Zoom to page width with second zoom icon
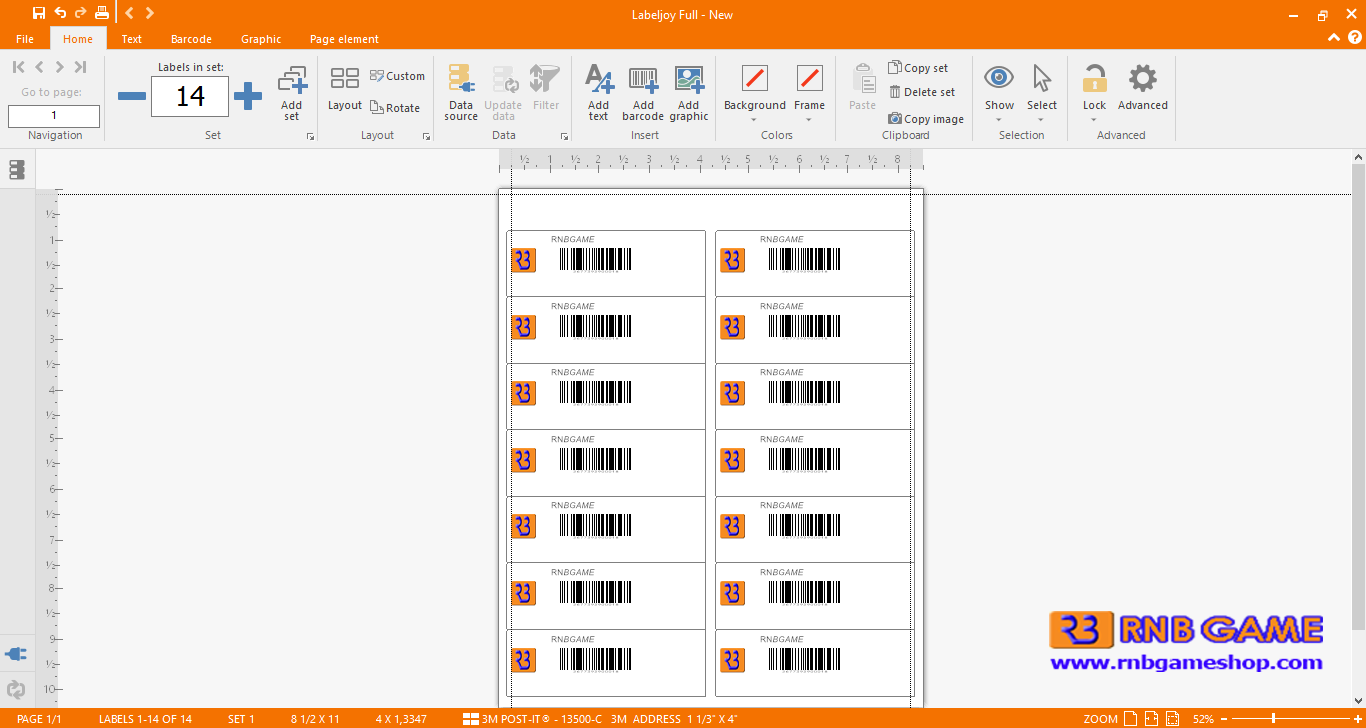The width and height of the screenshot is (1366, 728). [x=1151, y=718]
